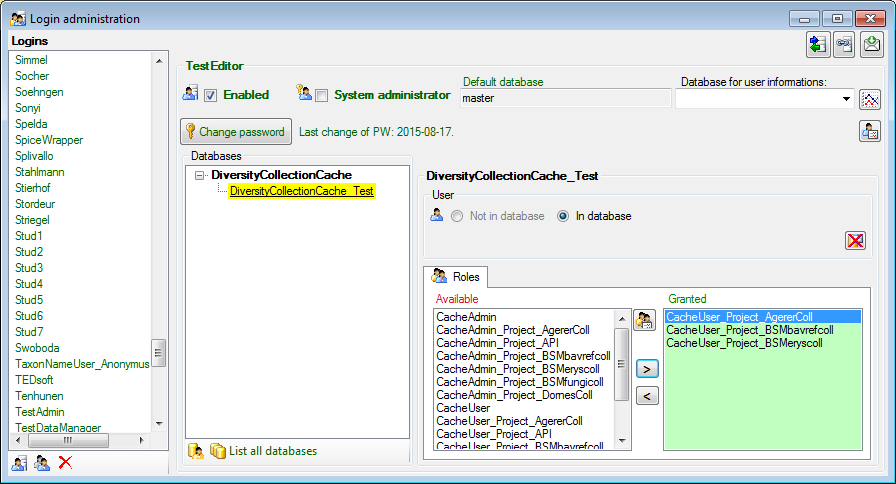Switch to the Roles tab
896x484 pixels.
click(x=456, y=277)
